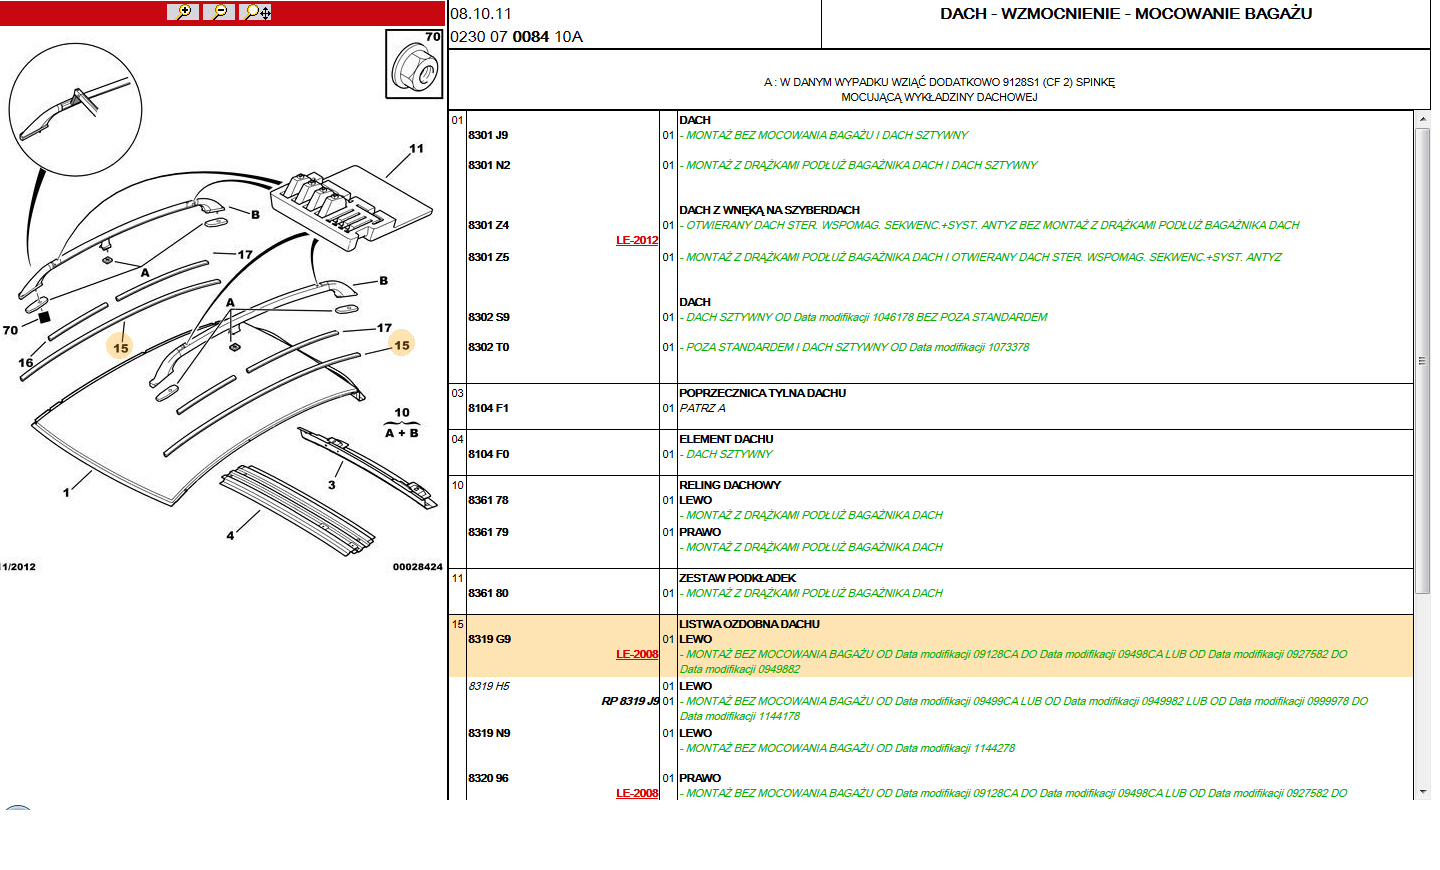Image resolution: width=1440 pixels, height=870 pixels.
Task: Open the LE-2008 link under part 8320 96
Action: coord(637,794)
